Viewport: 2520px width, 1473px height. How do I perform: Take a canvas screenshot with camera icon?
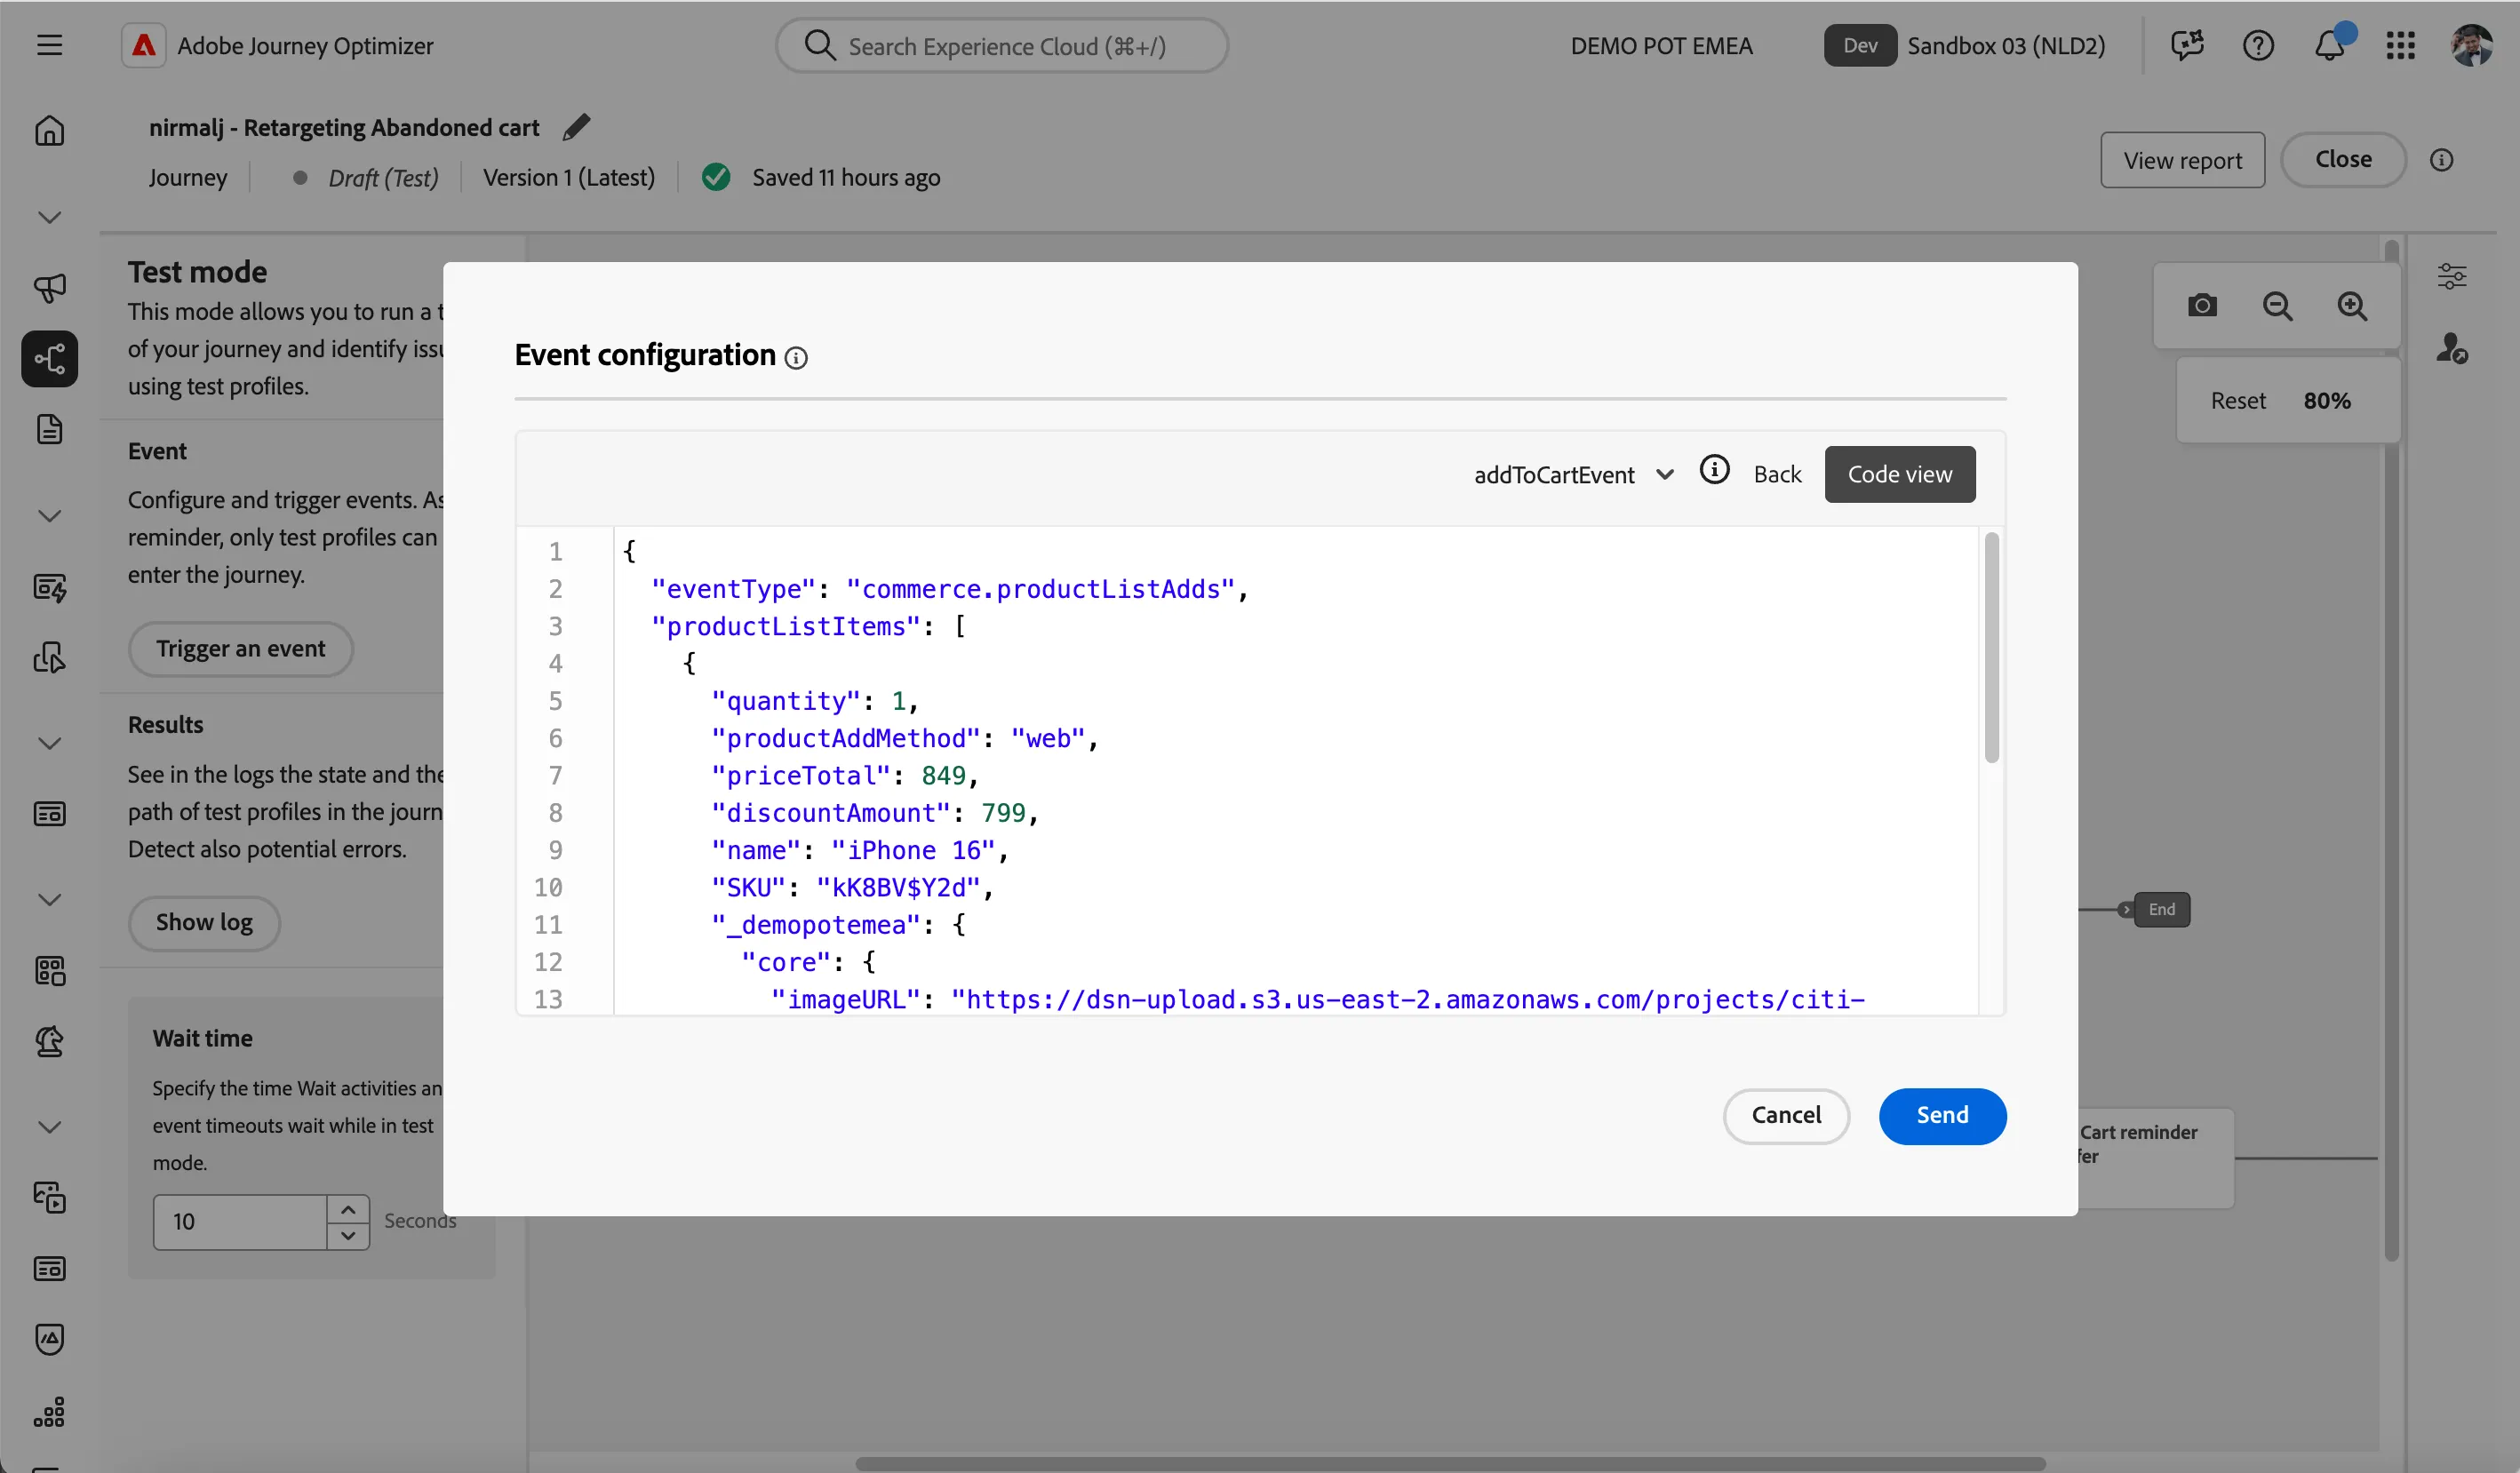(x=2202, y=305)
